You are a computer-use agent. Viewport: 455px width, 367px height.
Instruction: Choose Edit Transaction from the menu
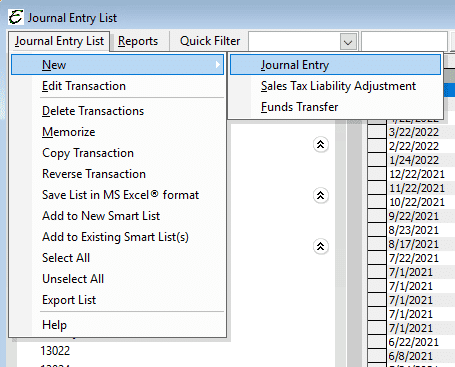tap(118, 86)
